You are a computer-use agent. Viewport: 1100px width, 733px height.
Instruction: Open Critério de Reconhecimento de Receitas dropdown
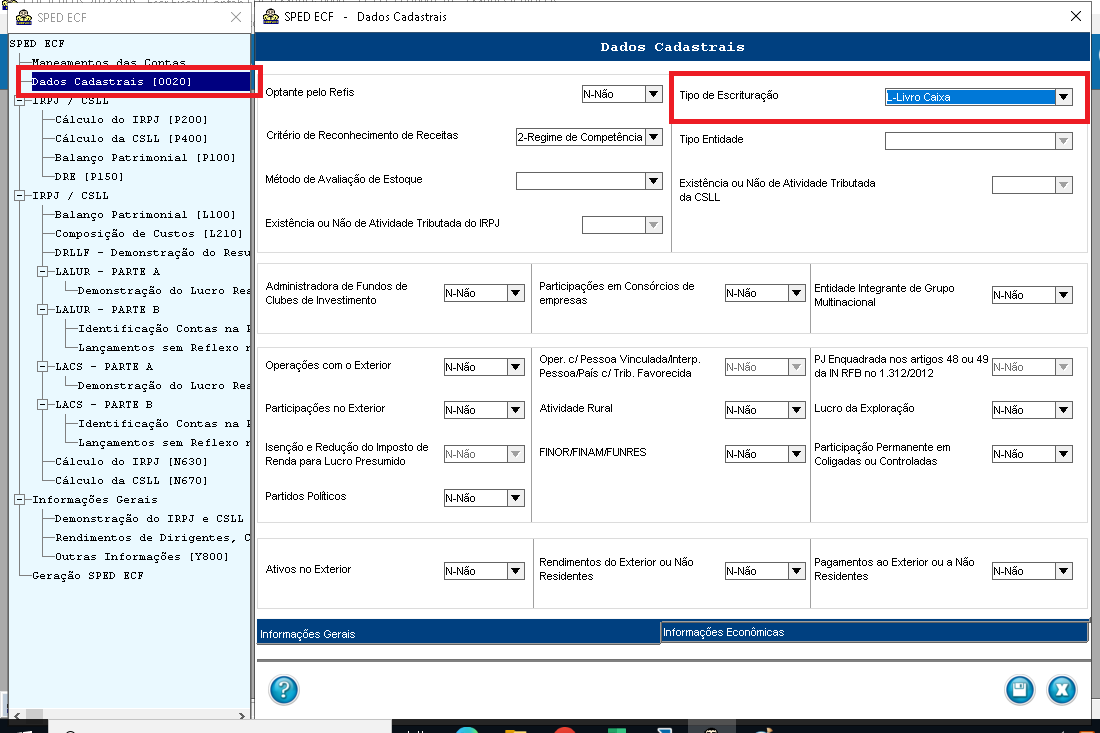coord(654,137)
